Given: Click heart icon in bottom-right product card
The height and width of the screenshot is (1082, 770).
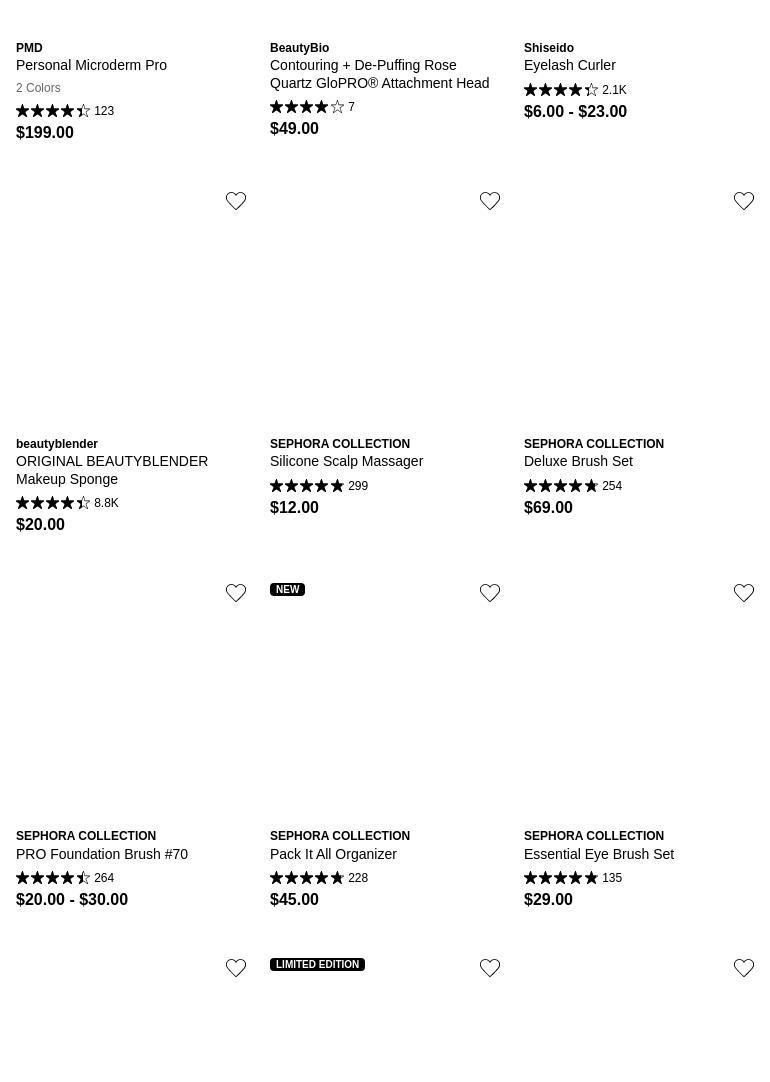Looking at the screenshot, I should point(744,968).
